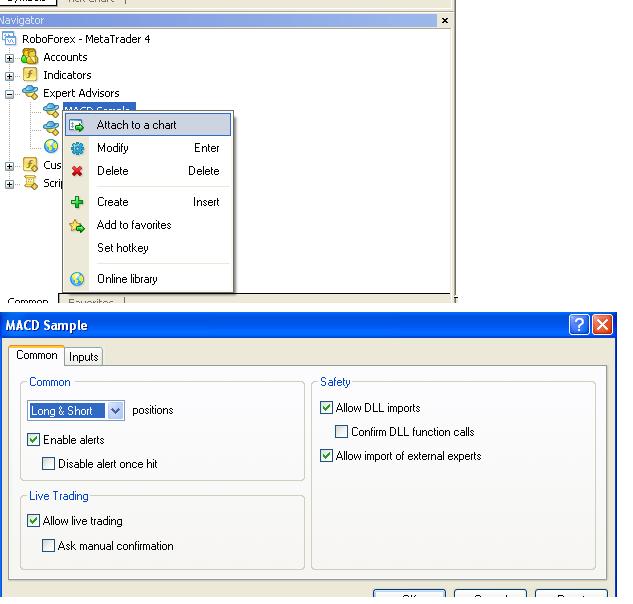Select Set hotkey from context menu

122,248
